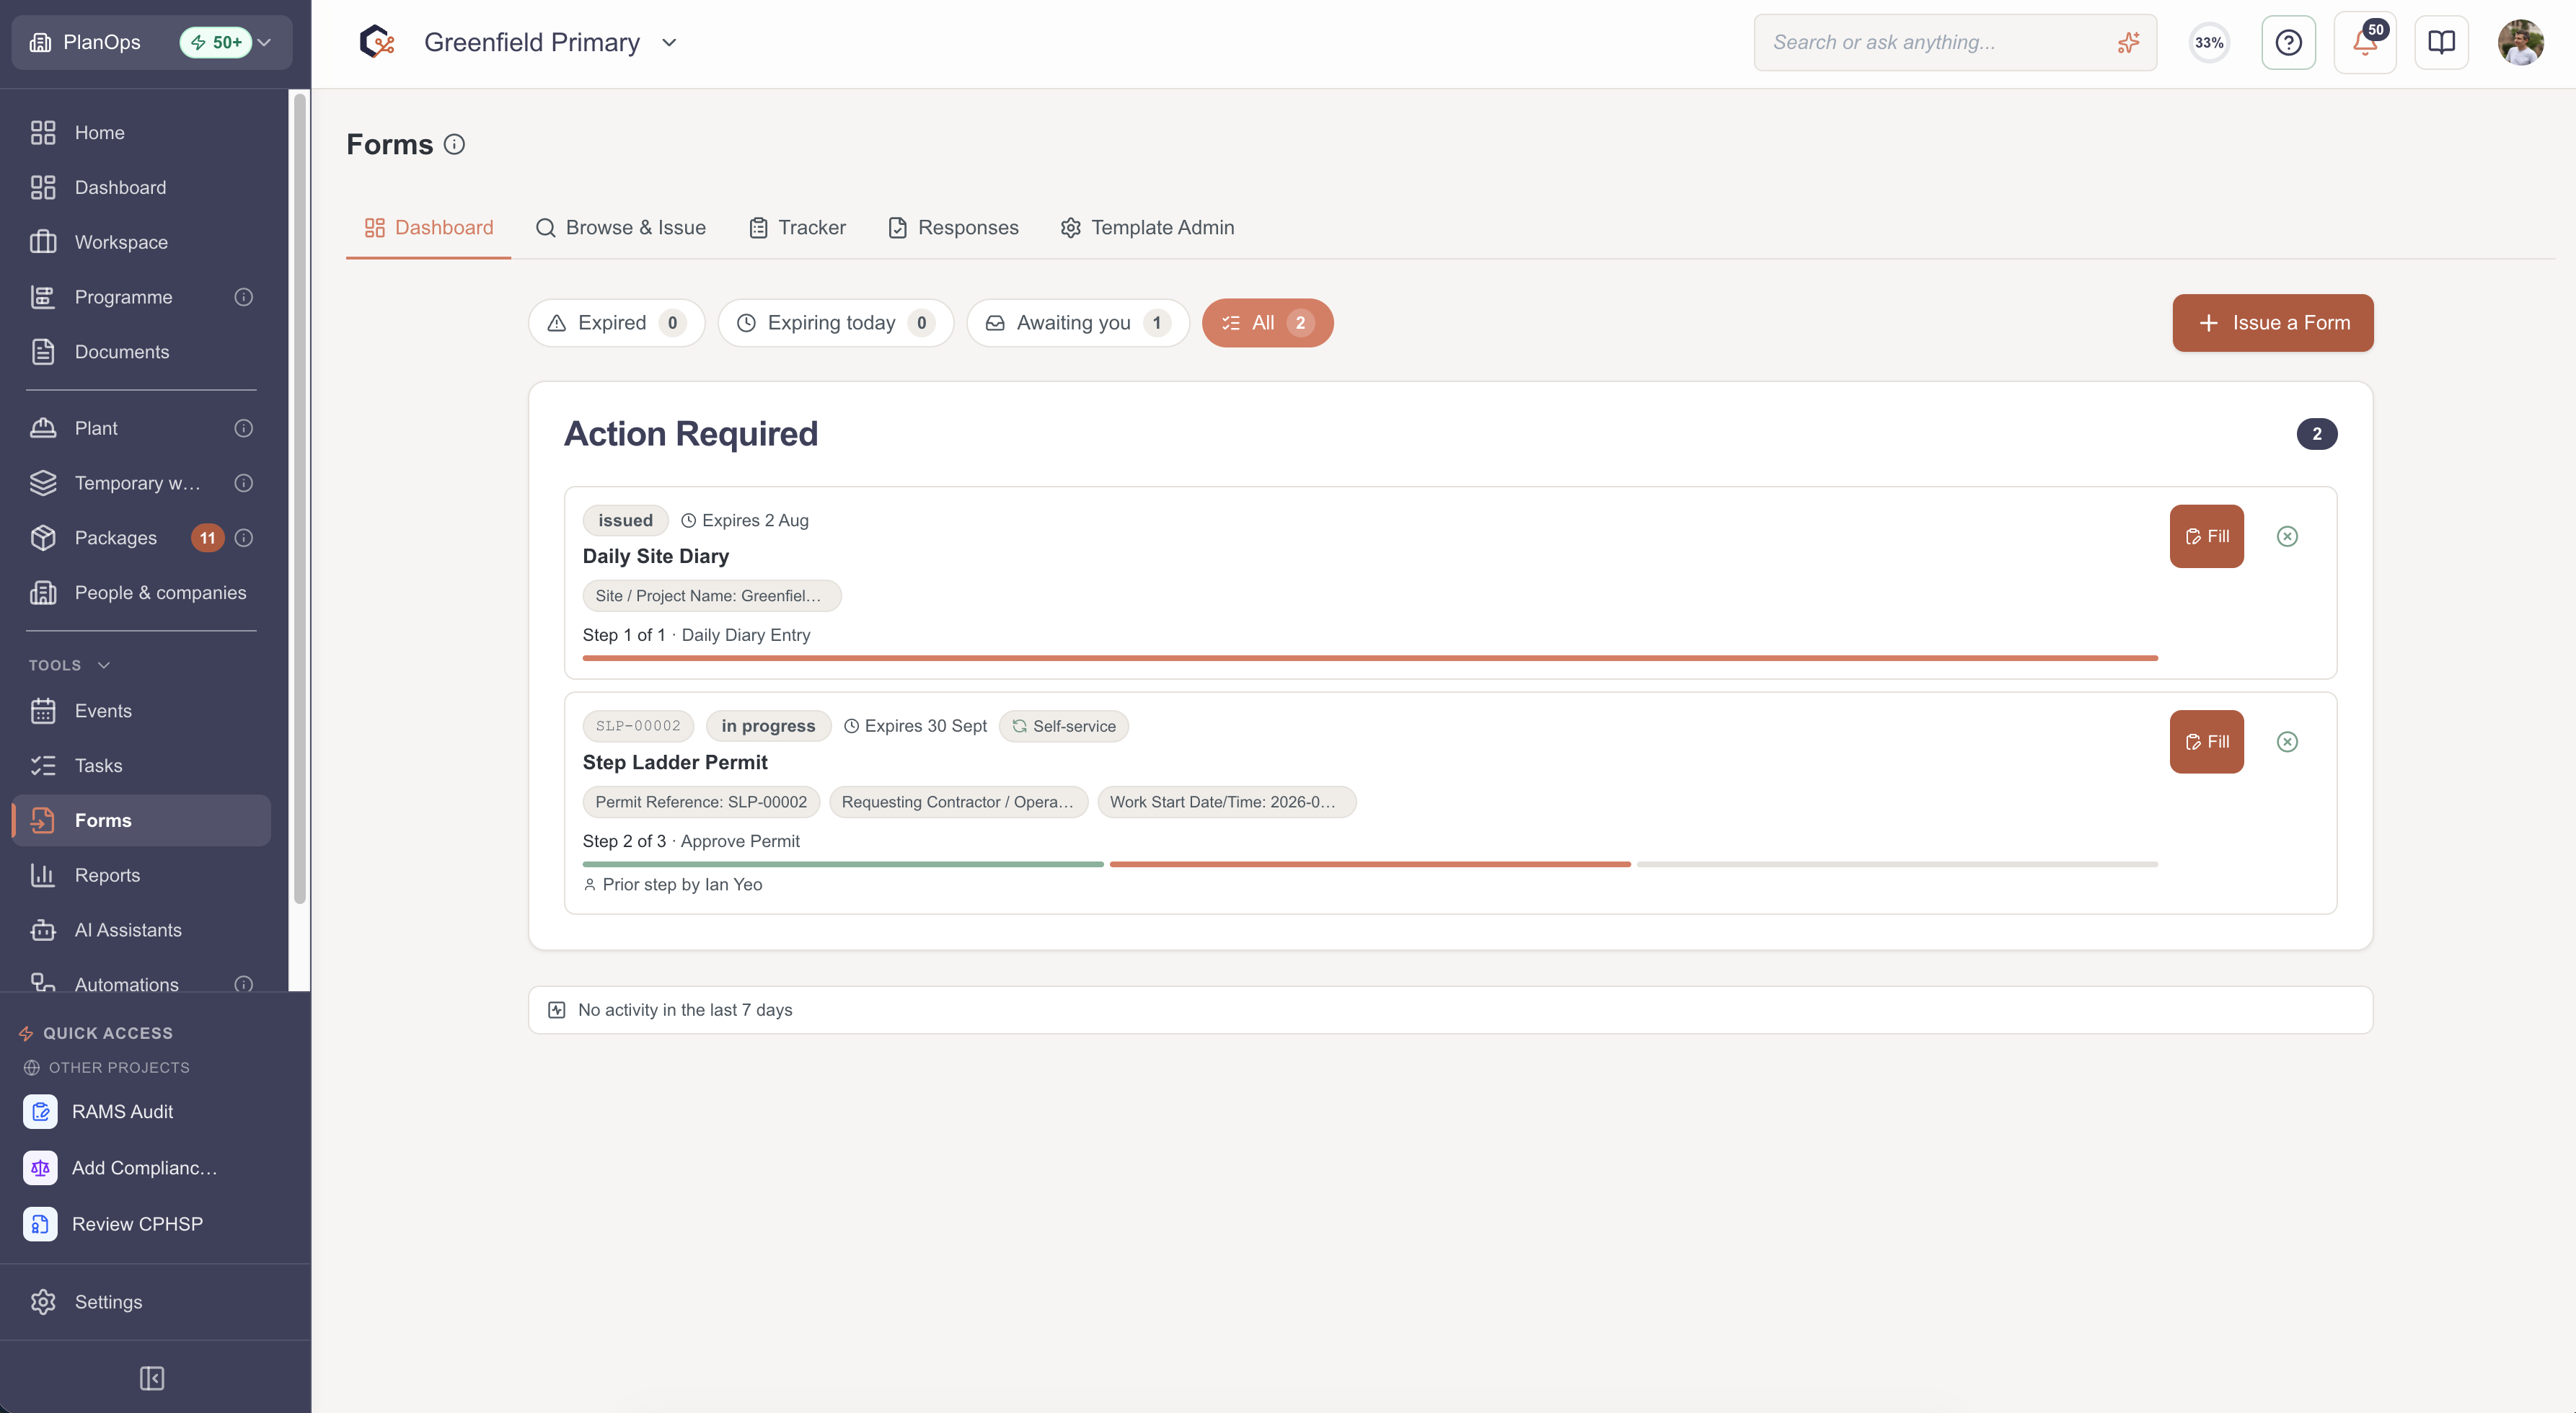This screenshot has width=2576, height=1413.
Task: Click the Step Ladder Permit step progress bar
Action: click(x=1370, y=864)
